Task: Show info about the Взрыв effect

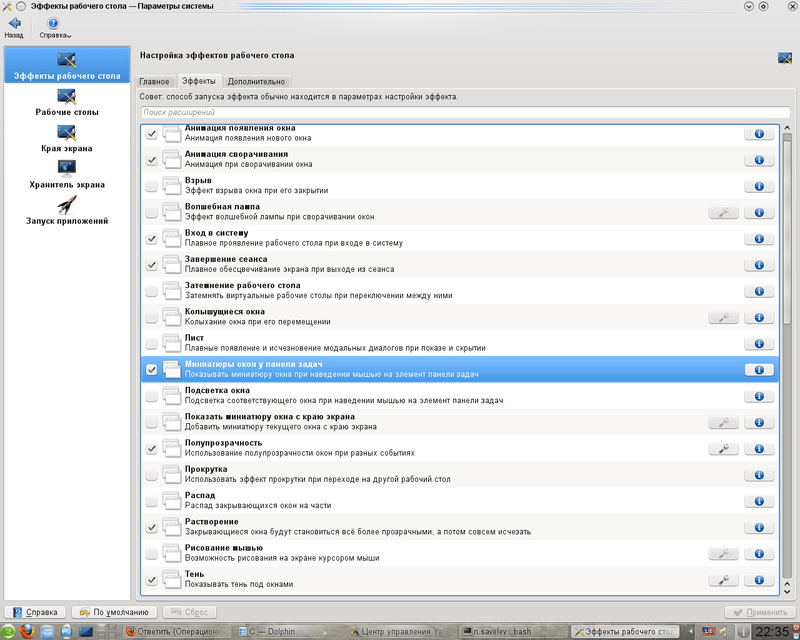Action: [x=759, y=186]
